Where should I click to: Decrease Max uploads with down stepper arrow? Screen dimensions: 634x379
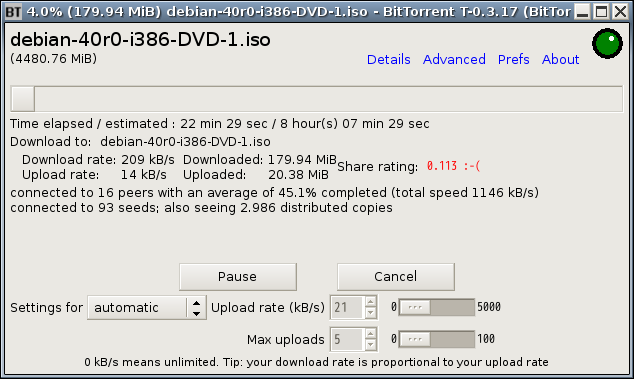coord(370,345)
